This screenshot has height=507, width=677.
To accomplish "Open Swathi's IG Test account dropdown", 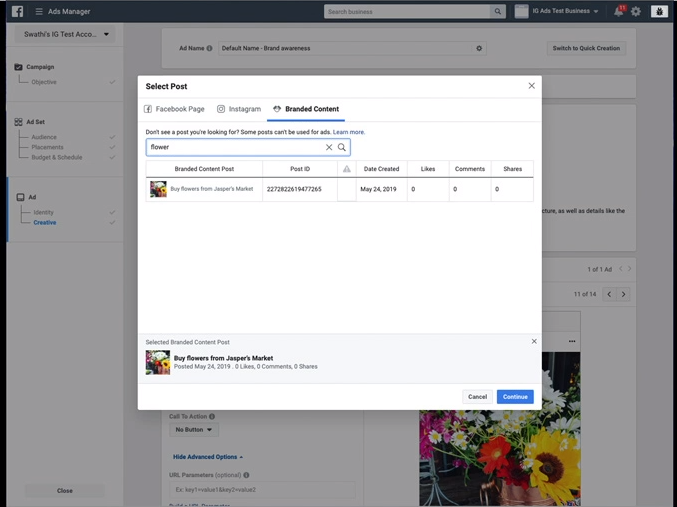I will click(65, 34).
